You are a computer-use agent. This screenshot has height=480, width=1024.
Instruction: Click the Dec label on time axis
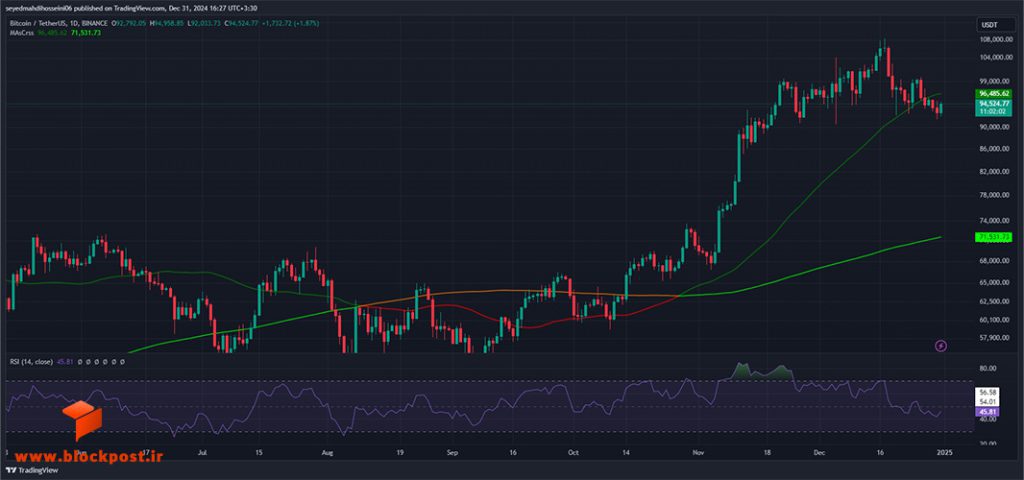[x=819, y=452]
